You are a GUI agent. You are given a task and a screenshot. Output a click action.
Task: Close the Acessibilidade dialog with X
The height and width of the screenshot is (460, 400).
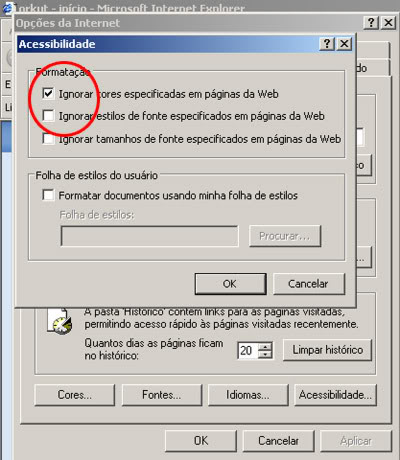coord(344,44)
